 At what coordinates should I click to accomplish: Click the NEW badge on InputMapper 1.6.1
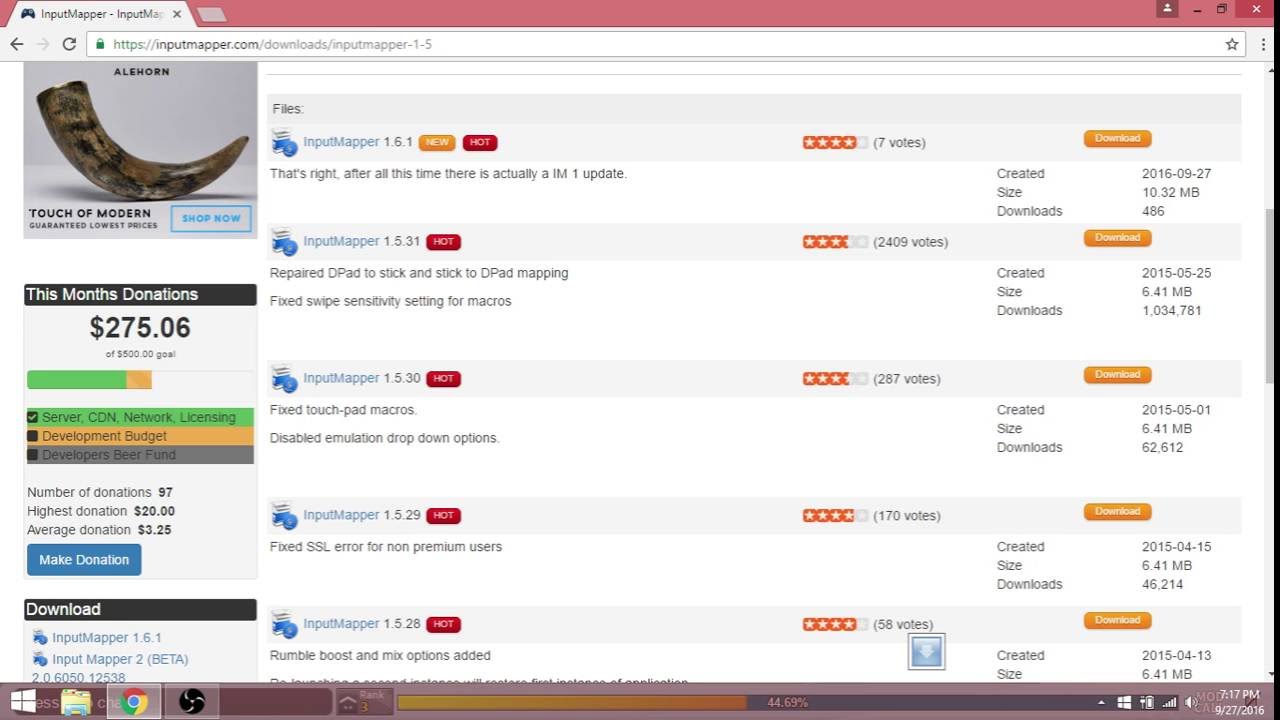(437, 142)
